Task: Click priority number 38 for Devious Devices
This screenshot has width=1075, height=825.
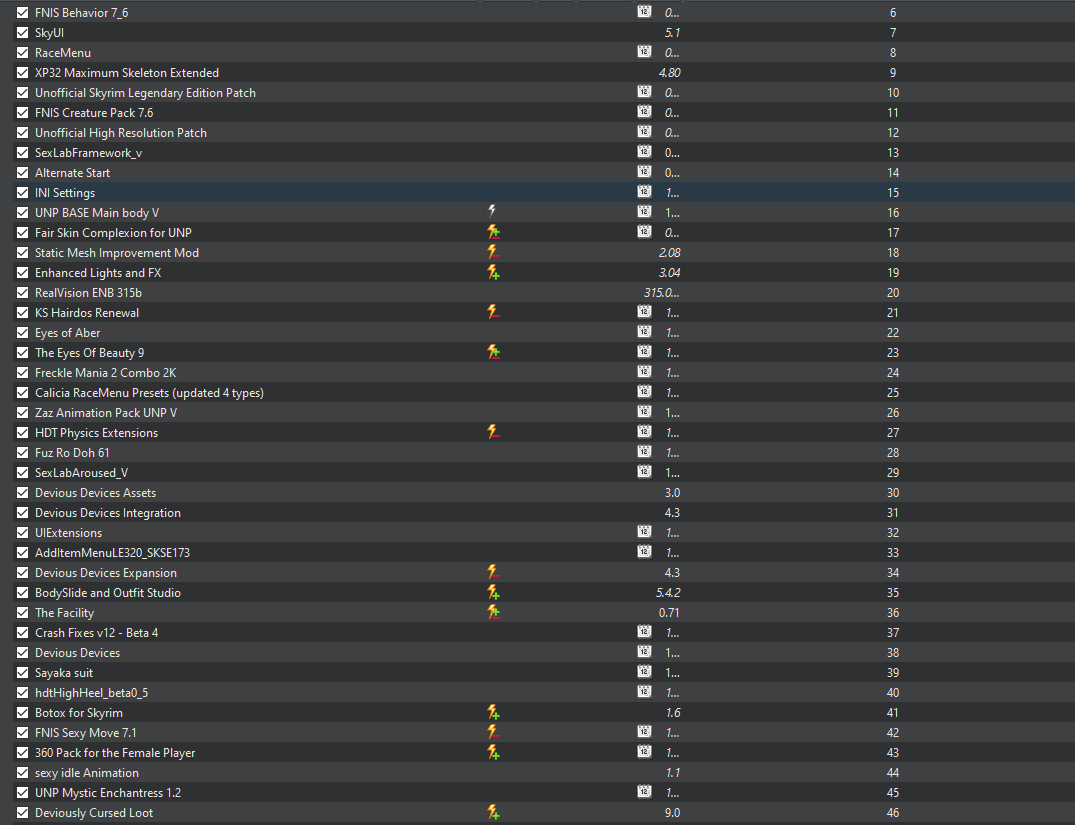Action: click(893, 652)
